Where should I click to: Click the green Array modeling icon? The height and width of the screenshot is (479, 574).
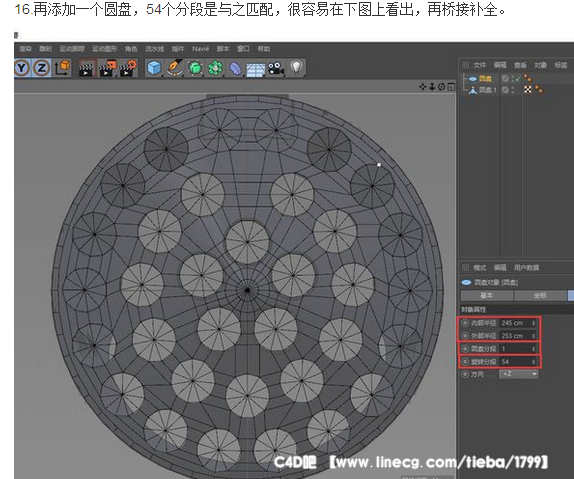click(x=216, y=68)
